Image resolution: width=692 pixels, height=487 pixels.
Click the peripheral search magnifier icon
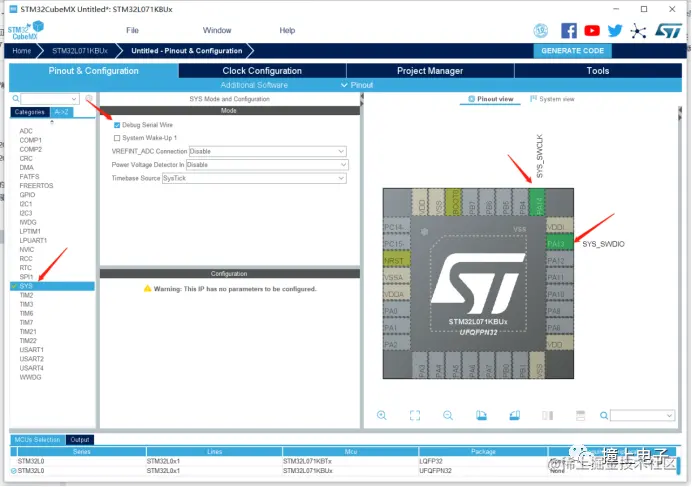[15, 98]
